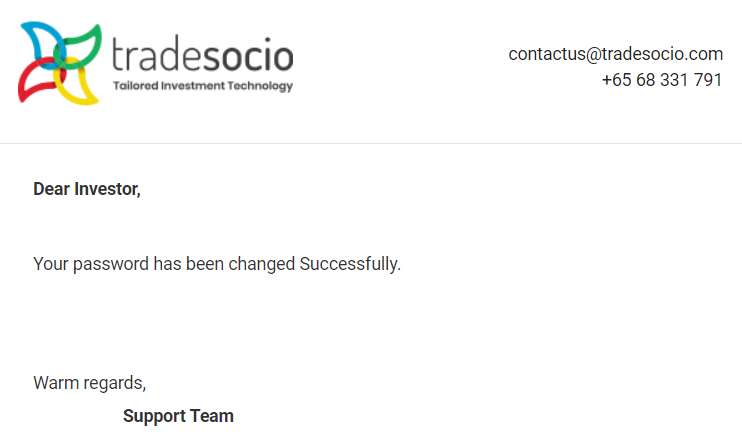
Task: Click the "Tailored Investment Technology" tagline
Action: (x=203, y=86)
